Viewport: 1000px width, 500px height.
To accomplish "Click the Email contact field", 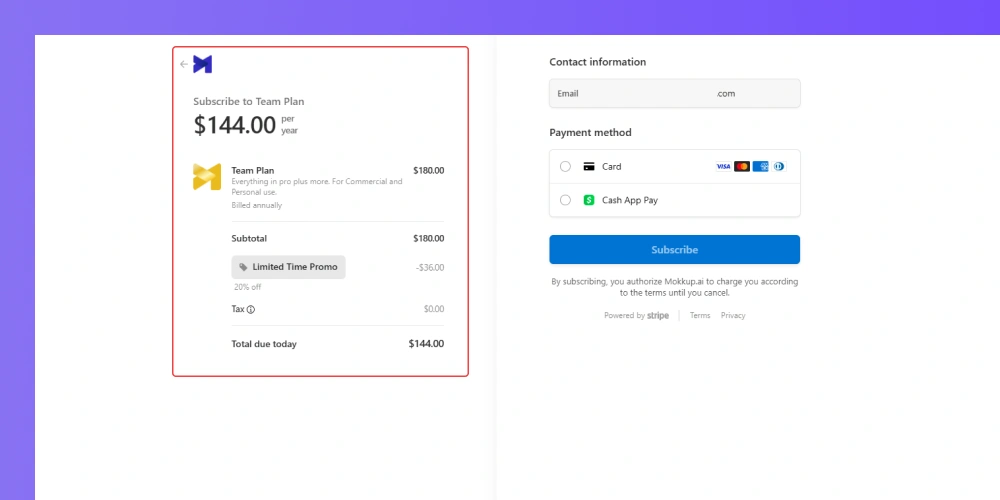I will 675,93.
